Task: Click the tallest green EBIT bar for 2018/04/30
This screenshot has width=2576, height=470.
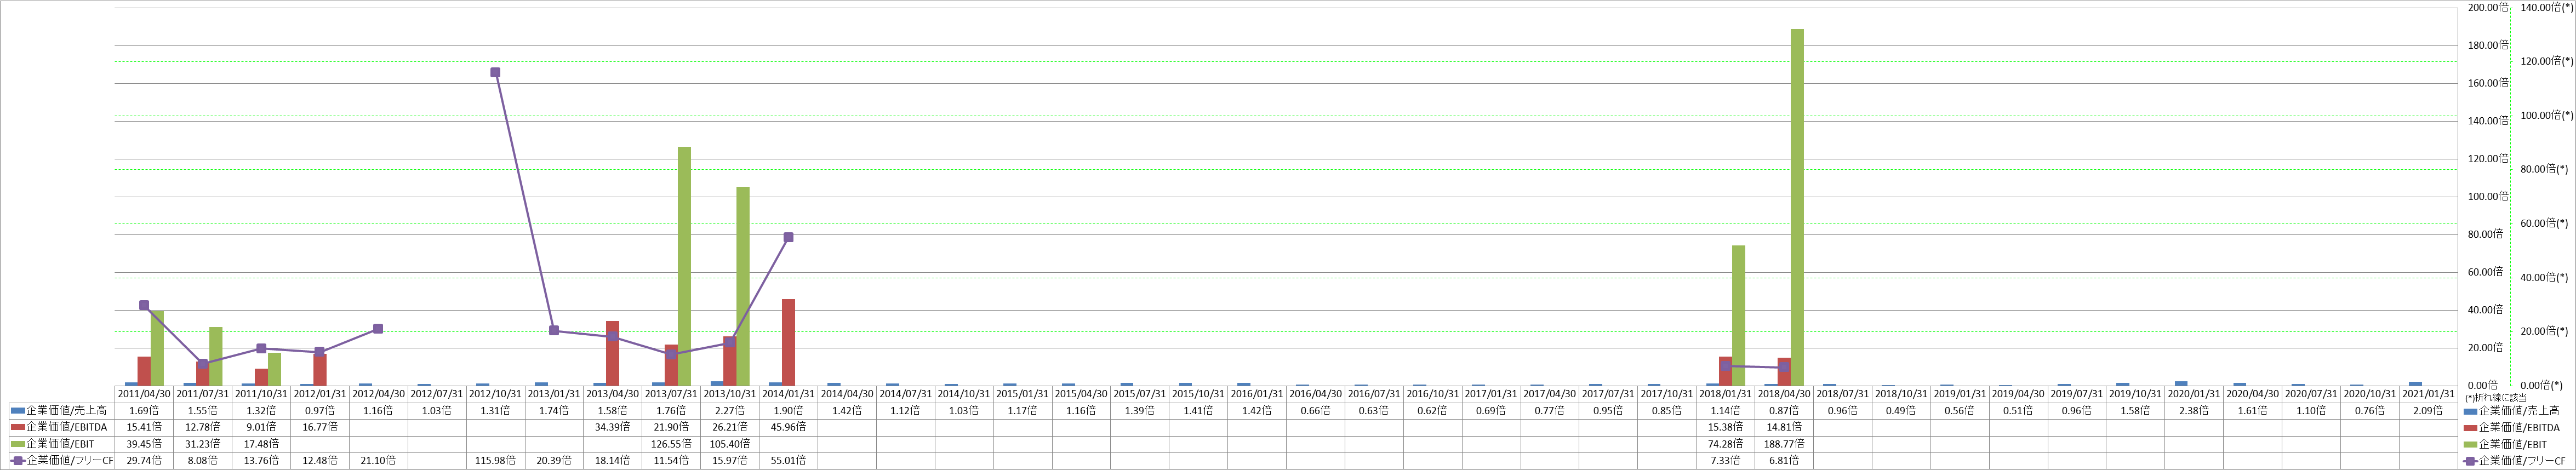Action: (1797, 207)
